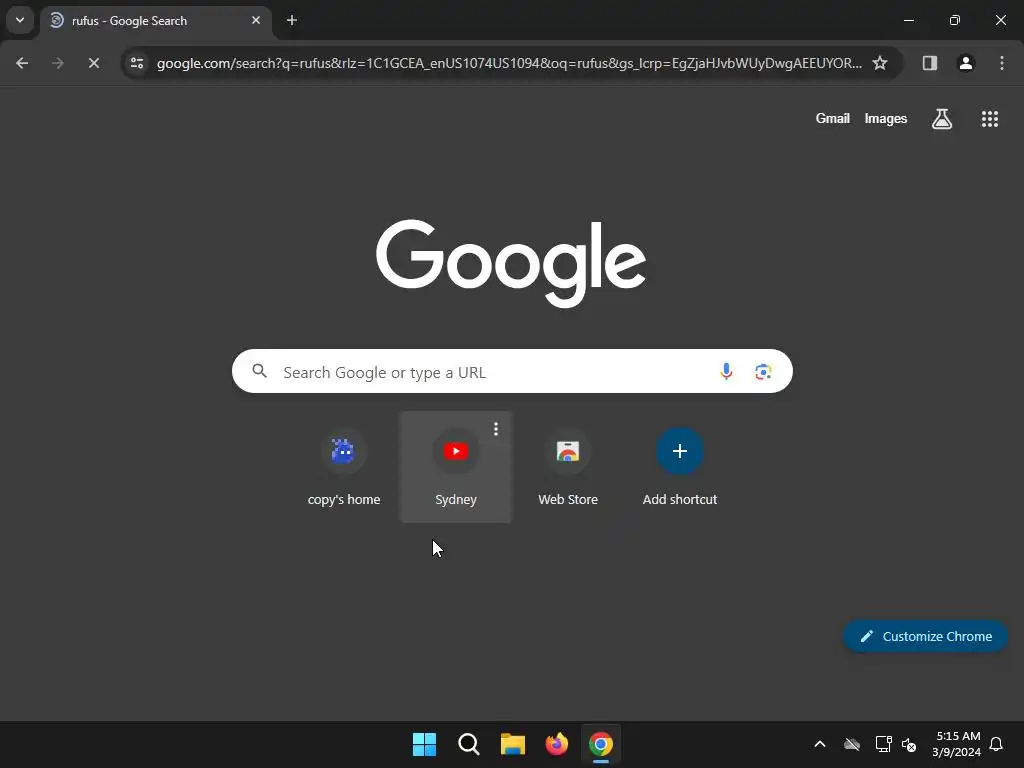View site information icon in address bar
The image size is (1024, 768).
[x=137, y=63]
